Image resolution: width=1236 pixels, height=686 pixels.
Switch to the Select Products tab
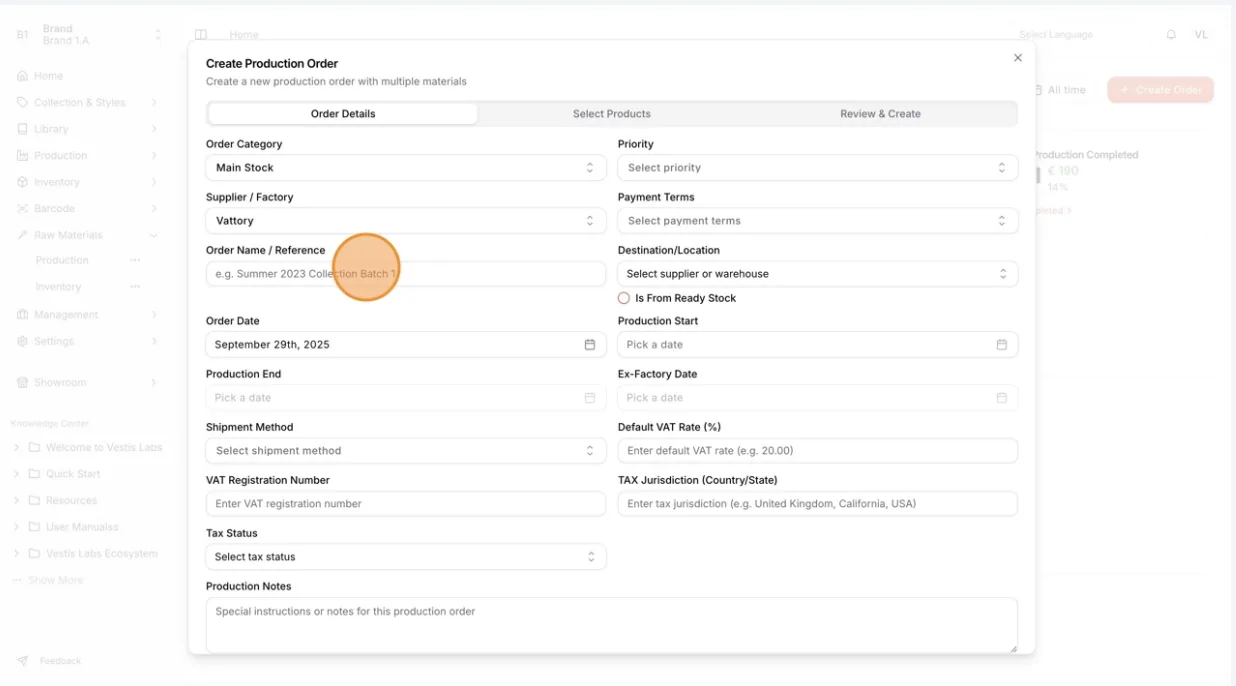pyautogui.click(x=612, y=114)
